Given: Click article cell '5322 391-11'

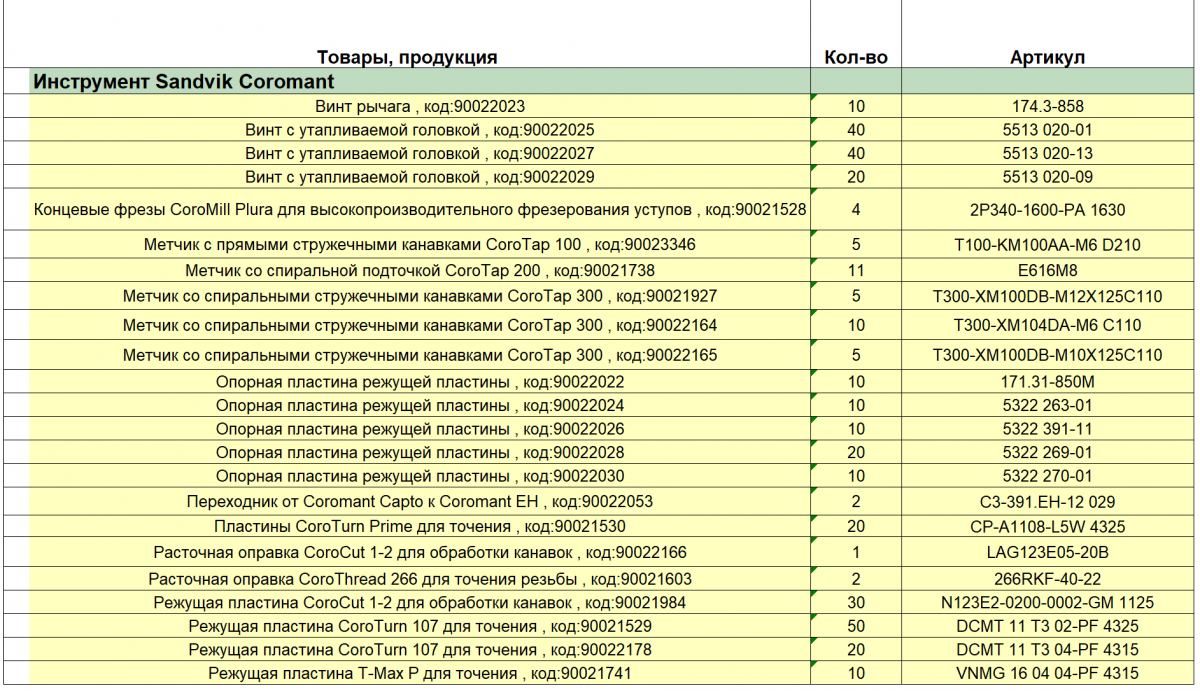Looking at the screenshot, I should point(1048,429).
